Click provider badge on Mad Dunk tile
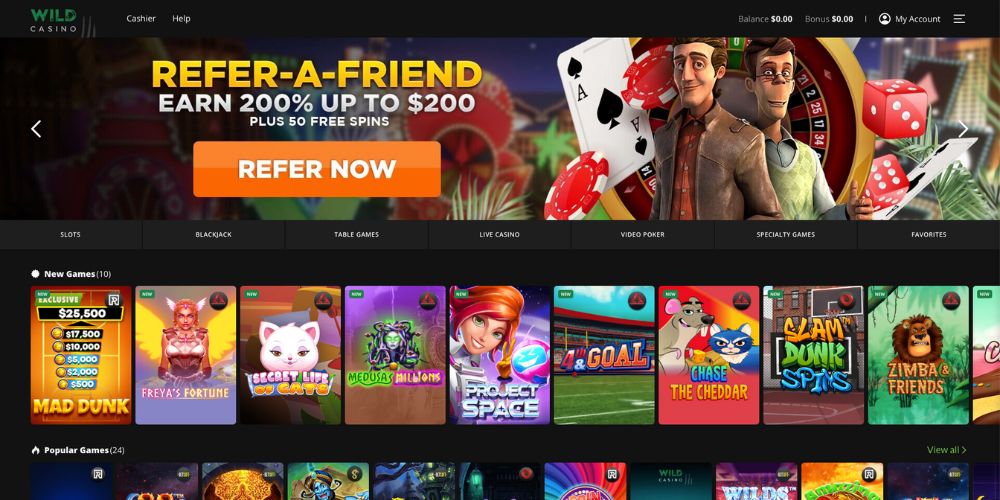This screenshot has height=500, width=1000. click(114, 300)
